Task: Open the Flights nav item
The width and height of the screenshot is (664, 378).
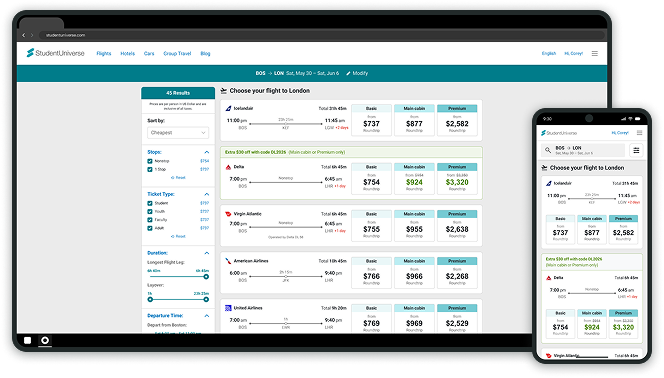Action: click(x=104, y=53)
